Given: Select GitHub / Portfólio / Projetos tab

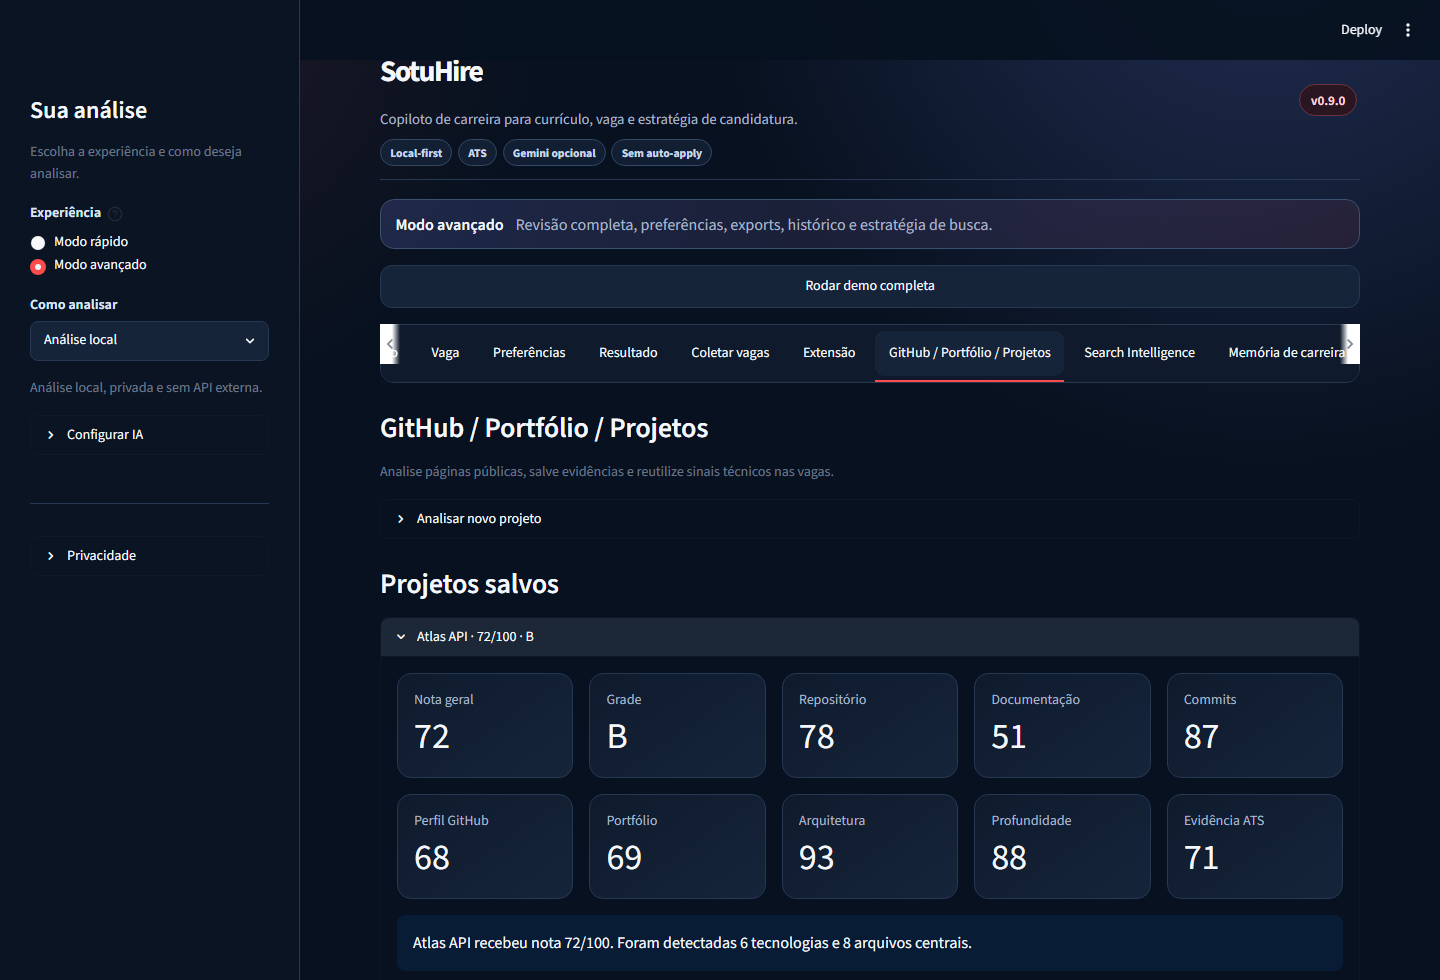Looking at the screenshot, I should (x=969, y=353).
